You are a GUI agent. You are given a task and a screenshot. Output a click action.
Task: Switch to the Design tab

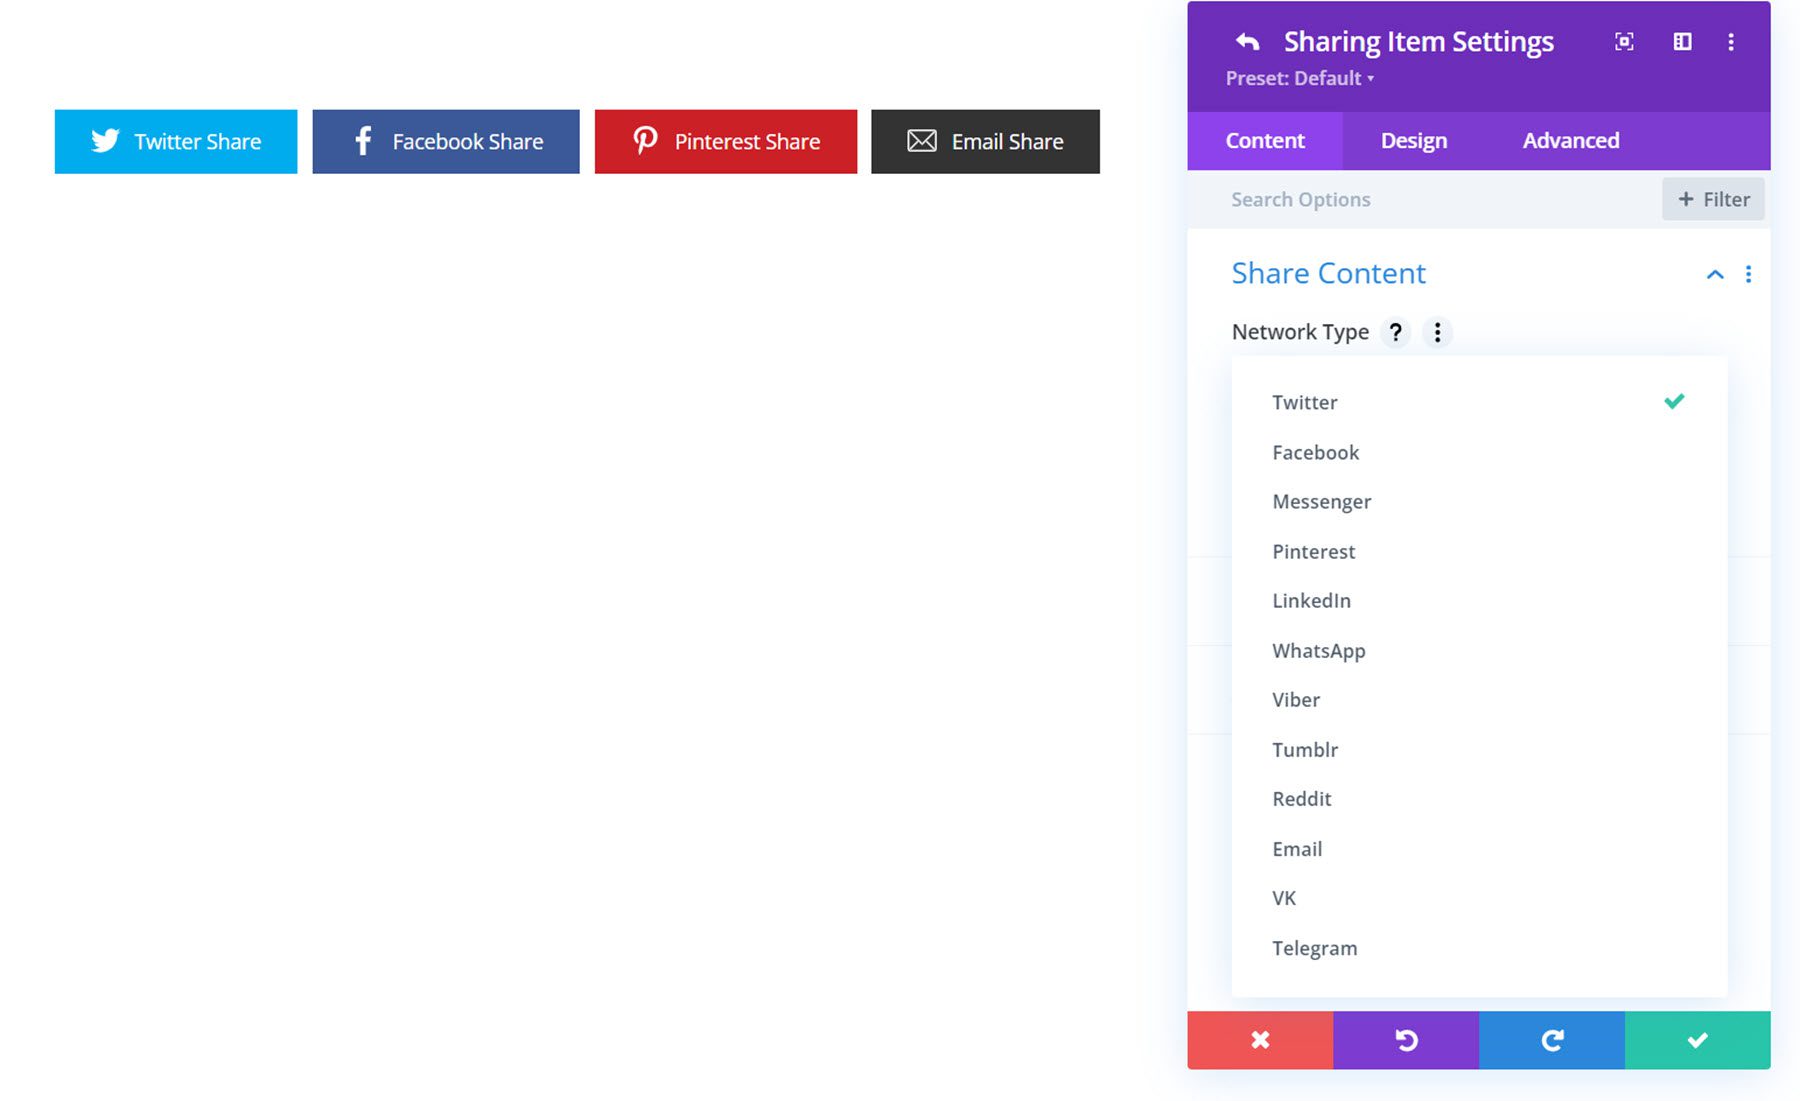1412,140
